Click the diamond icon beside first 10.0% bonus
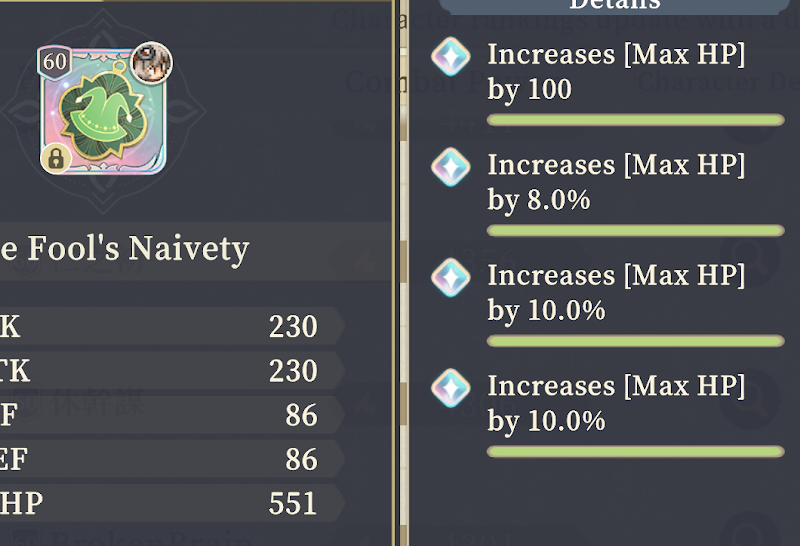The width and height of the screenshot is (800, 546). (x=451, y=277)
